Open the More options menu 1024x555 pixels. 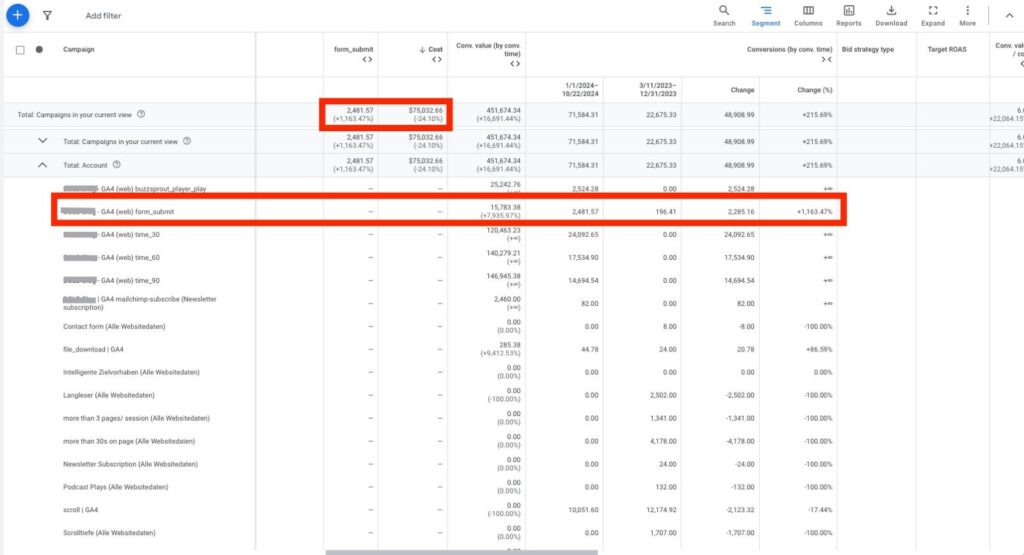pos(967,15)
